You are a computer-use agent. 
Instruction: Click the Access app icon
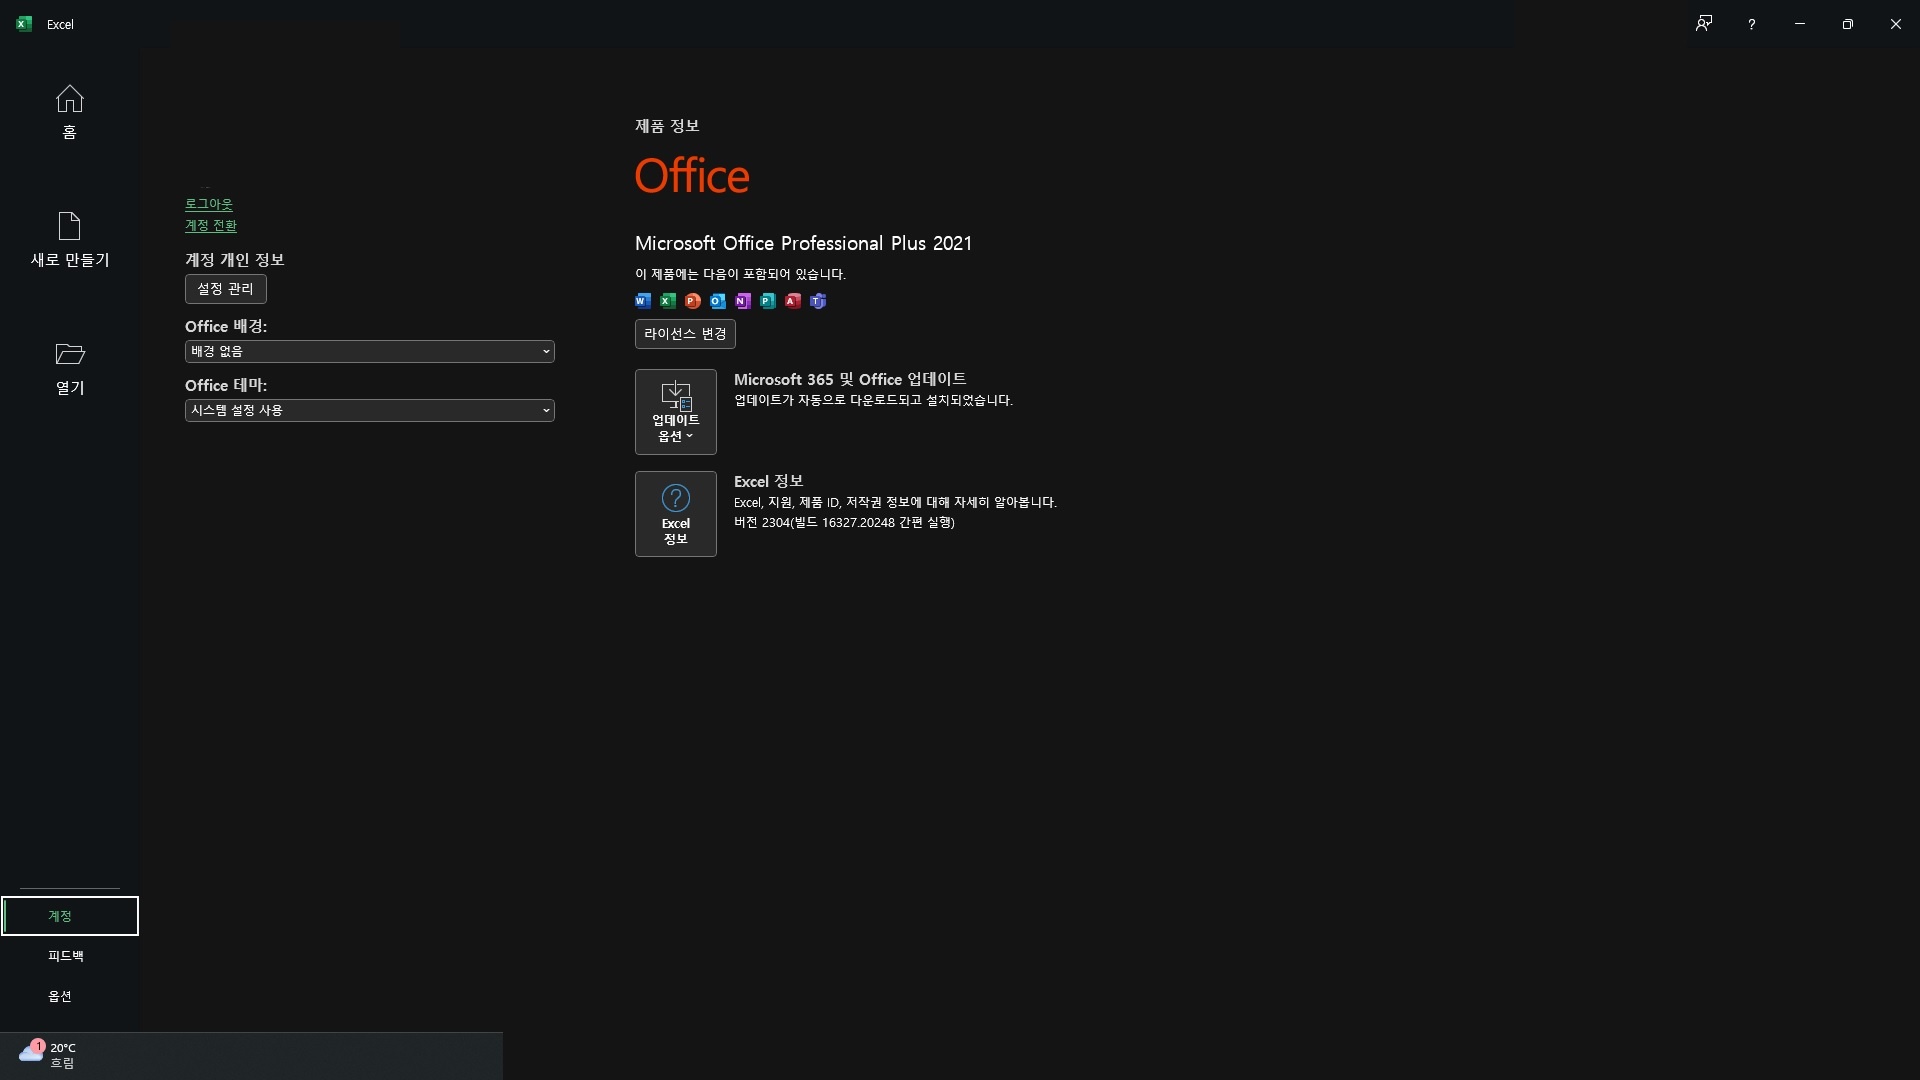pos(793,301)
